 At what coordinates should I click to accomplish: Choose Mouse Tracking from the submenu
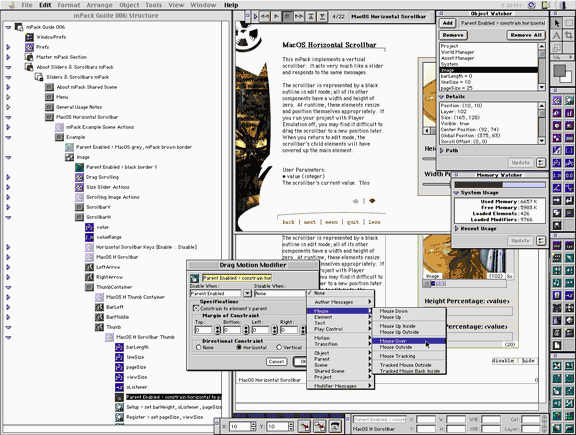pyautogui.click(x=397, y=356)
